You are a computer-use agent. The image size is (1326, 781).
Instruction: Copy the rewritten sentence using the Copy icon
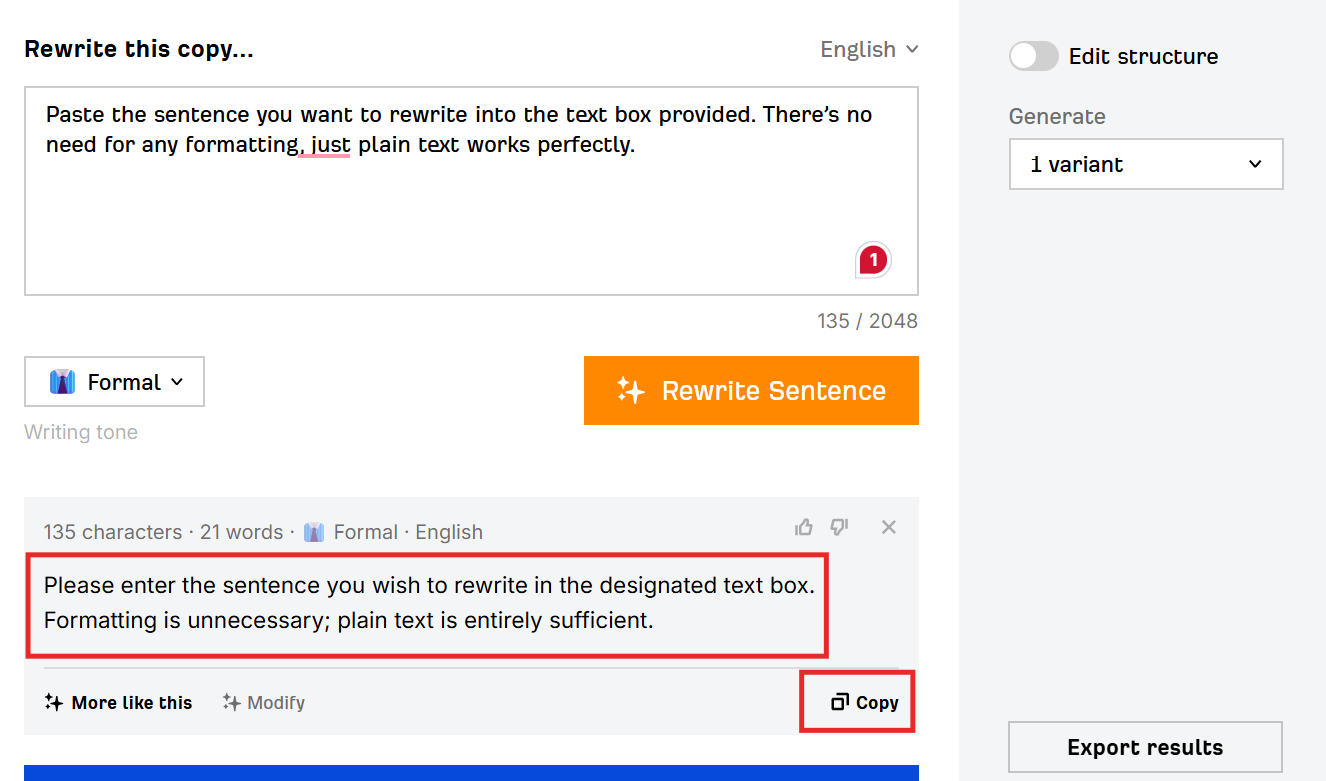tap(838, 702)
